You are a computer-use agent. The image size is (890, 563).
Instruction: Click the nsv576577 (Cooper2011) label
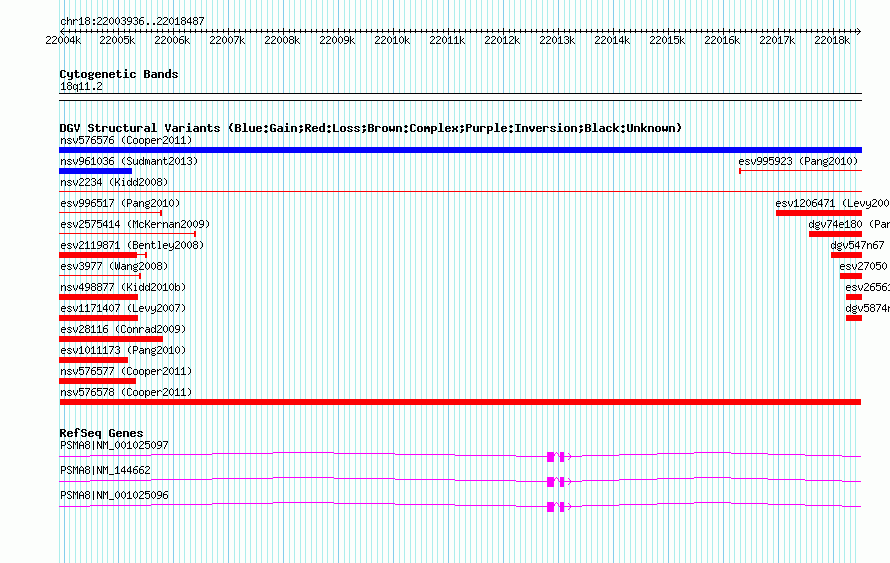(x=126, y=371)
